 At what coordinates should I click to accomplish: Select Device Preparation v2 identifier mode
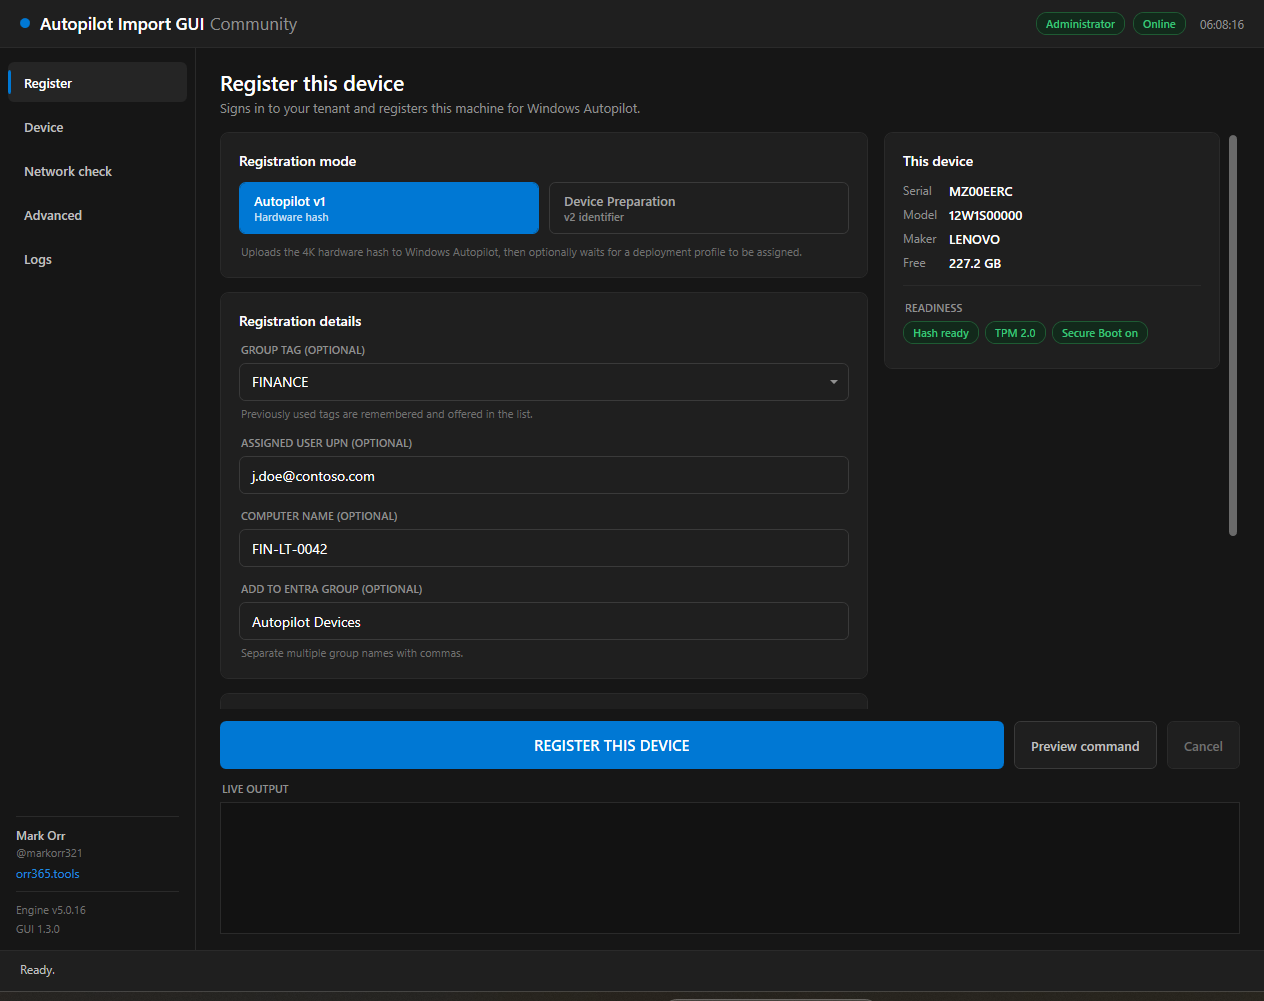699,208
